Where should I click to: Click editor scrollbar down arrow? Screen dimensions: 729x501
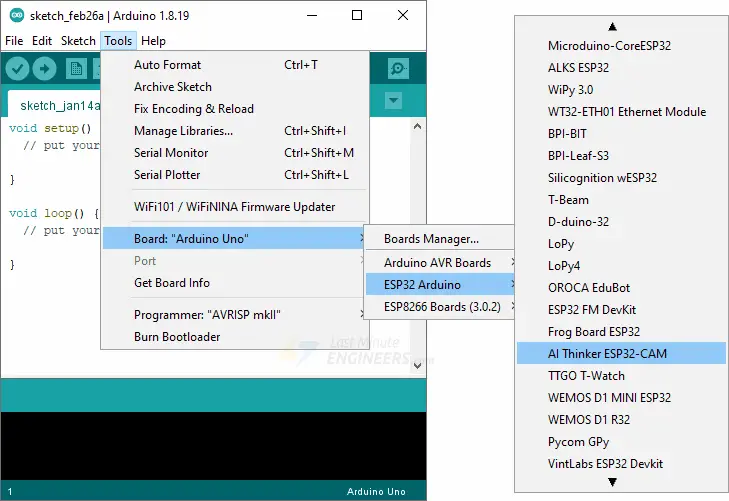[418, 366]
